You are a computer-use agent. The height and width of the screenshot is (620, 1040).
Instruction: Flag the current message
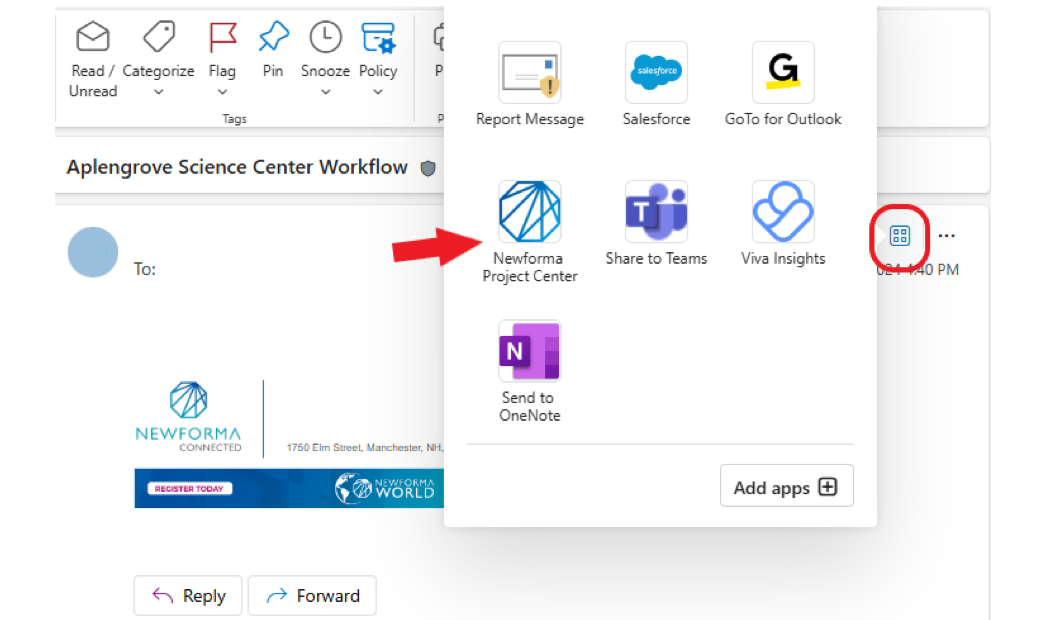[222, 50]
